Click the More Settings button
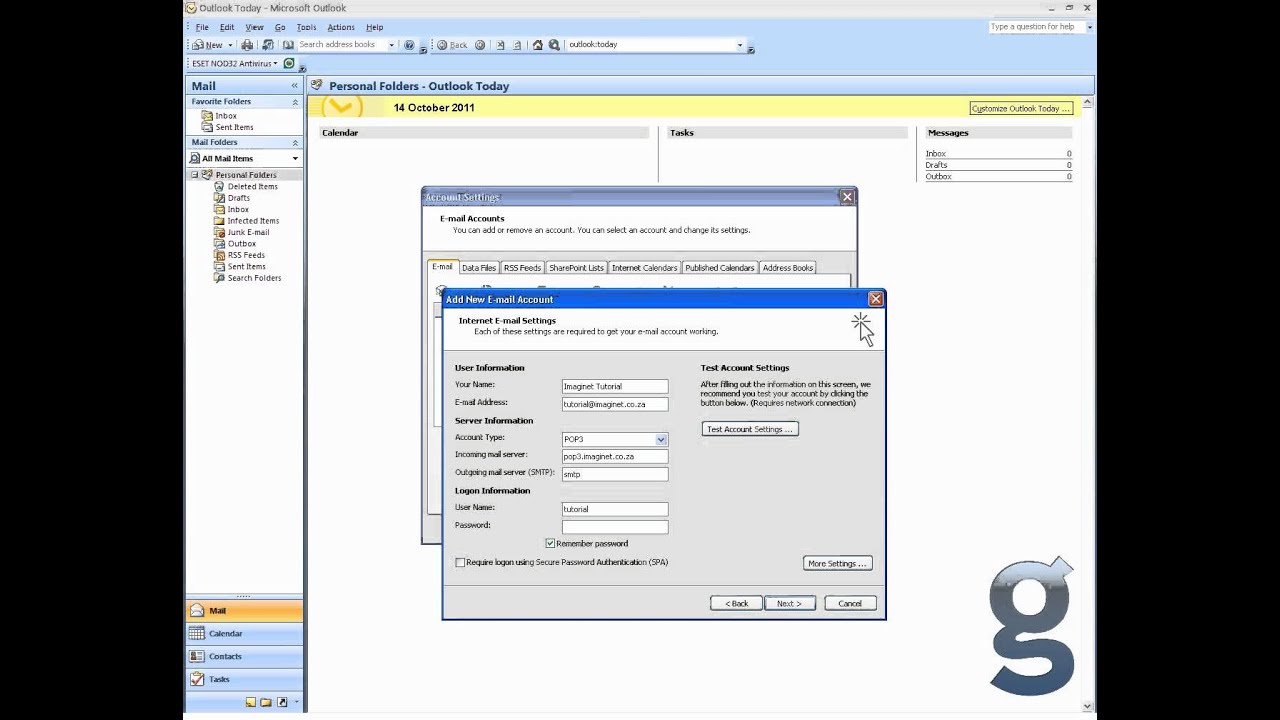Viewport: 1280px width, 720px height. click(837, 563)
